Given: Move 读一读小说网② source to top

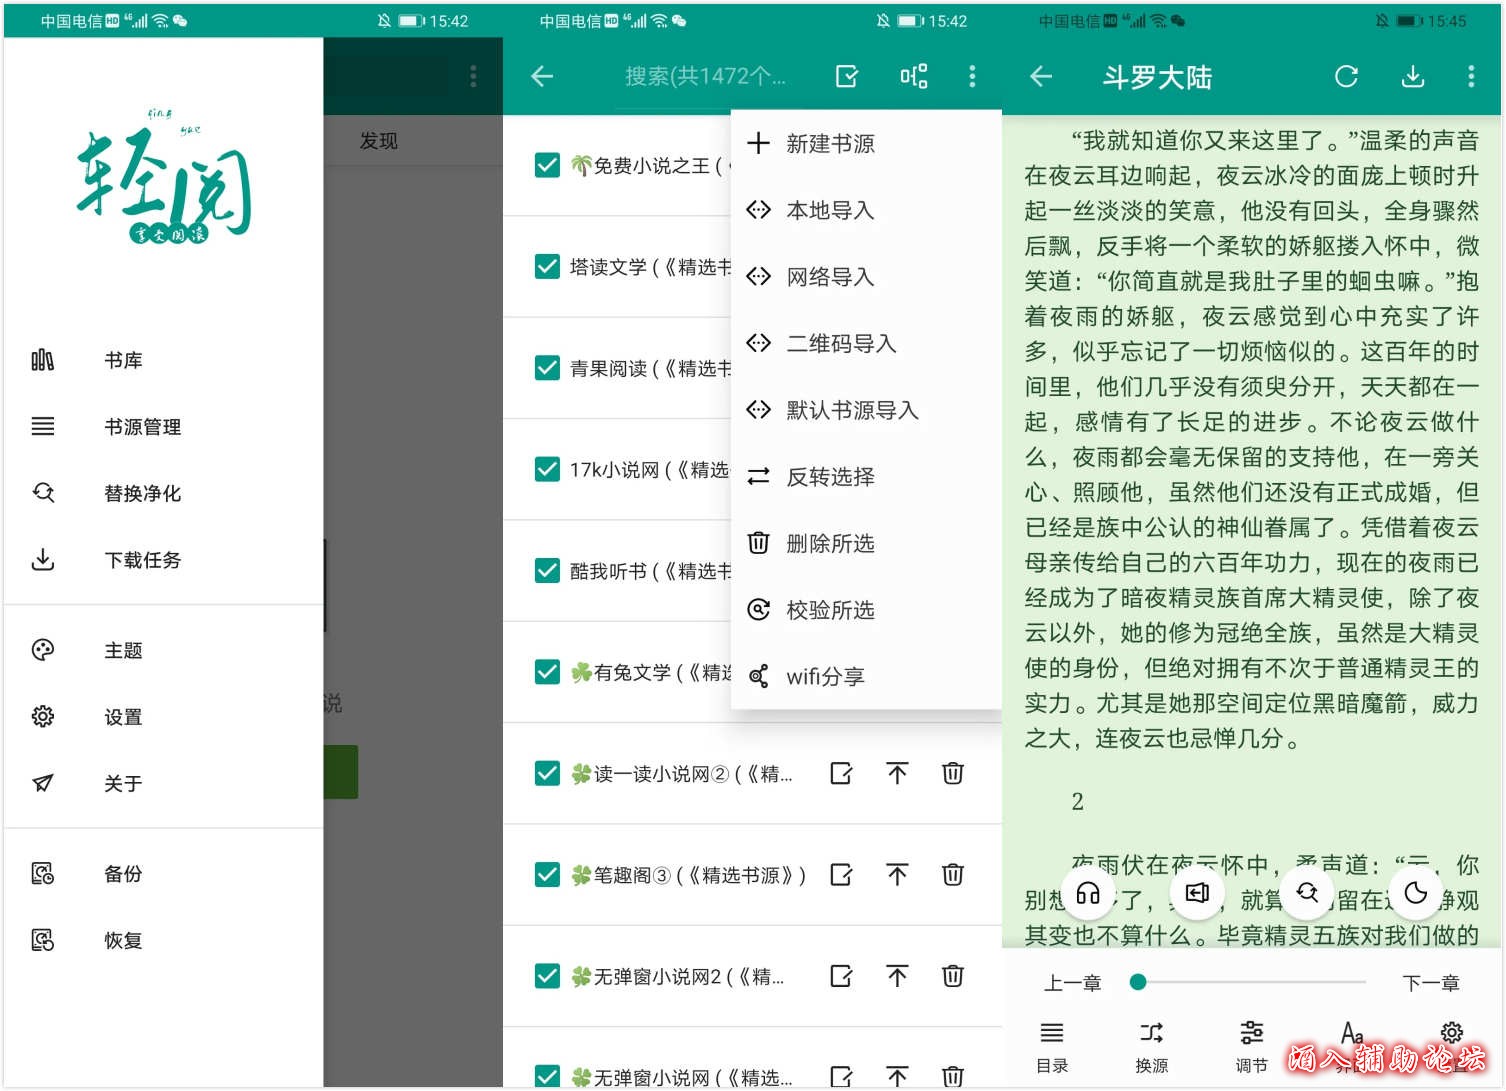Looking at the screenshot, I should 897,773.
